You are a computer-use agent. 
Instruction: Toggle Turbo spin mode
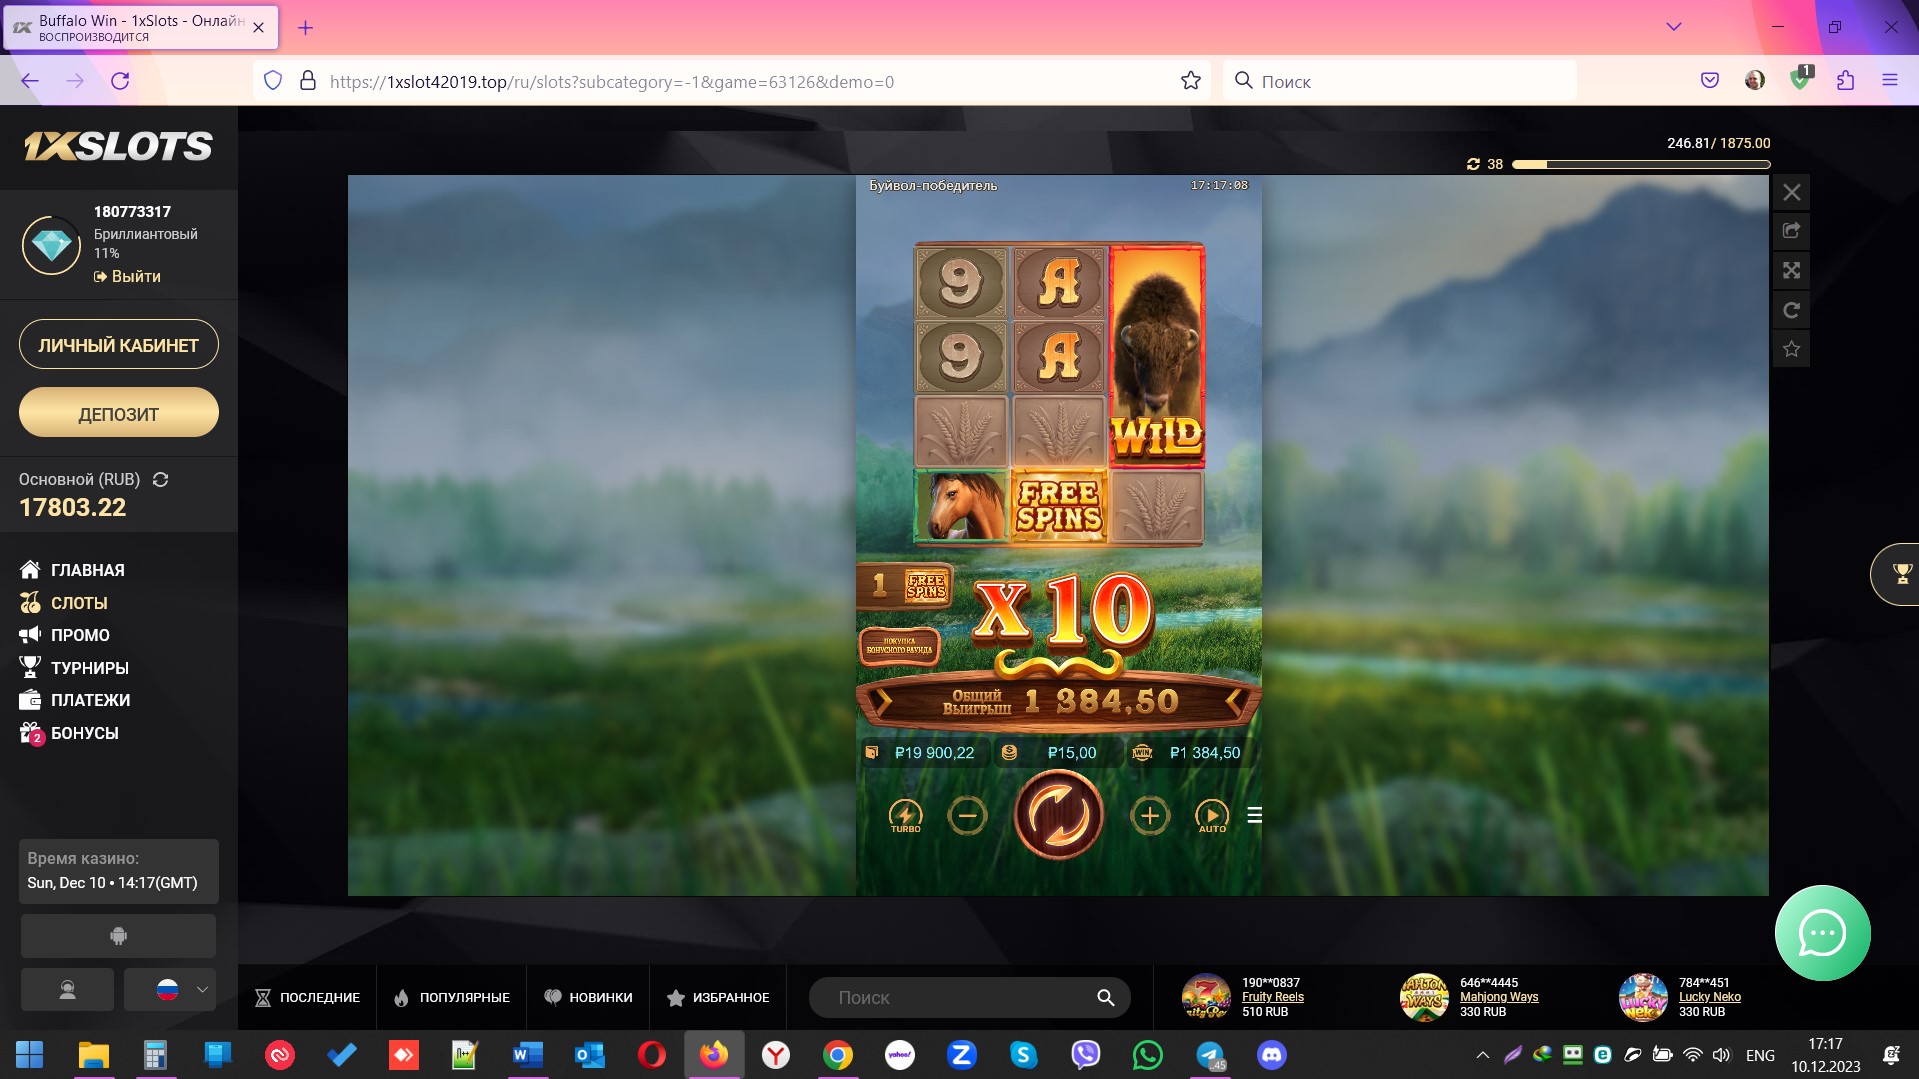tap(905, 816)
